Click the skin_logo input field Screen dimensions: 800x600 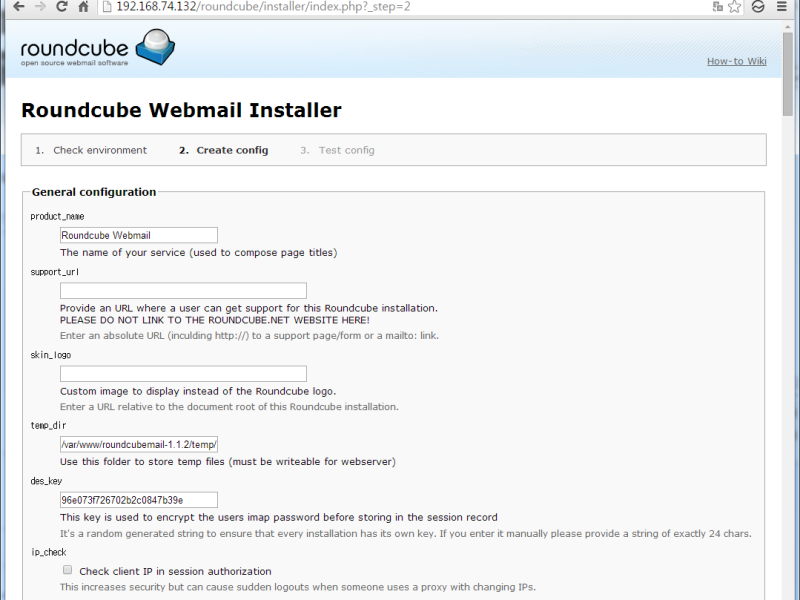click(x=183, y=373)
